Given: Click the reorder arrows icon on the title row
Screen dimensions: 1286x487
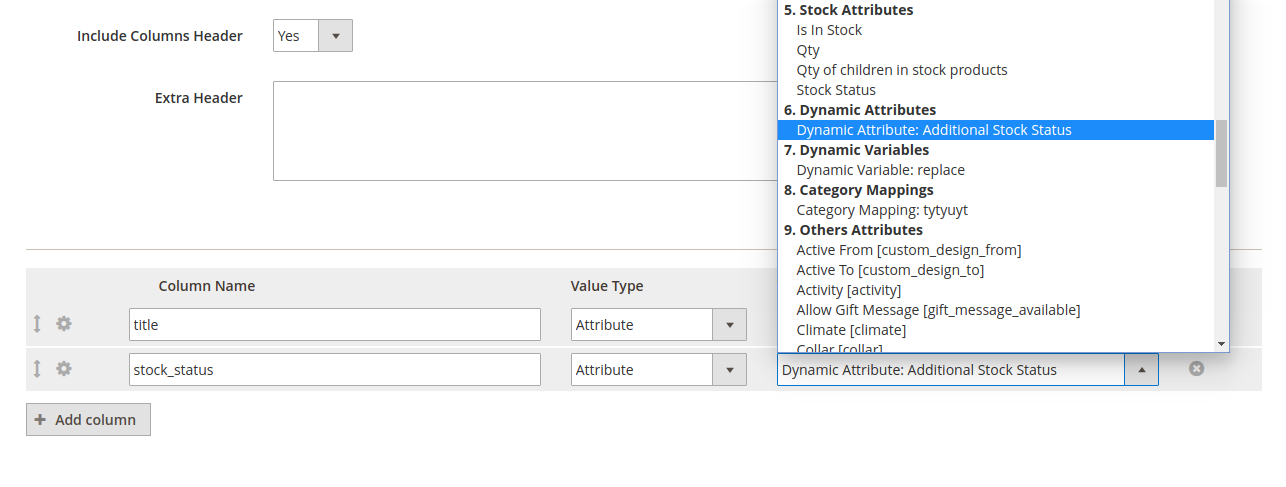Looking at the screenshot, I should [x=37, y=324].
